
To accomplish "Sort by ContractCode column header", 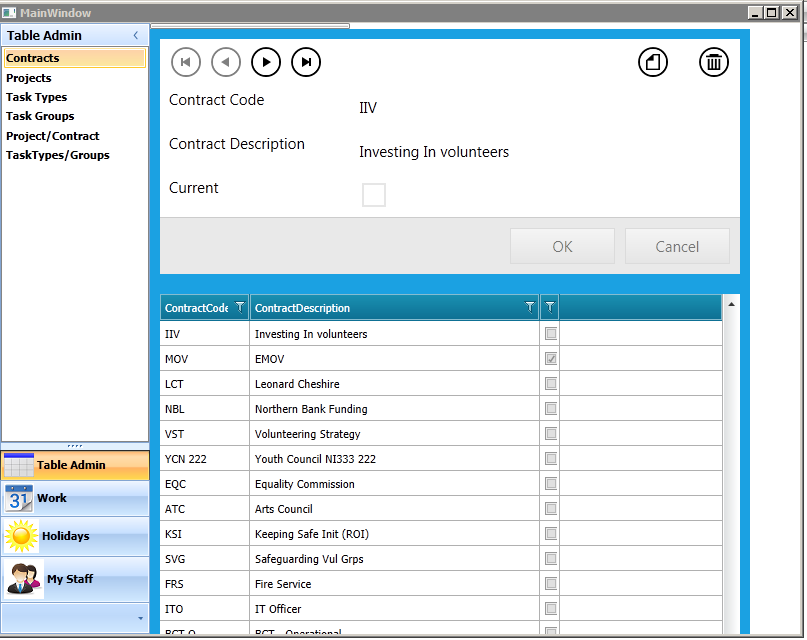I will [x=197, y=308].
